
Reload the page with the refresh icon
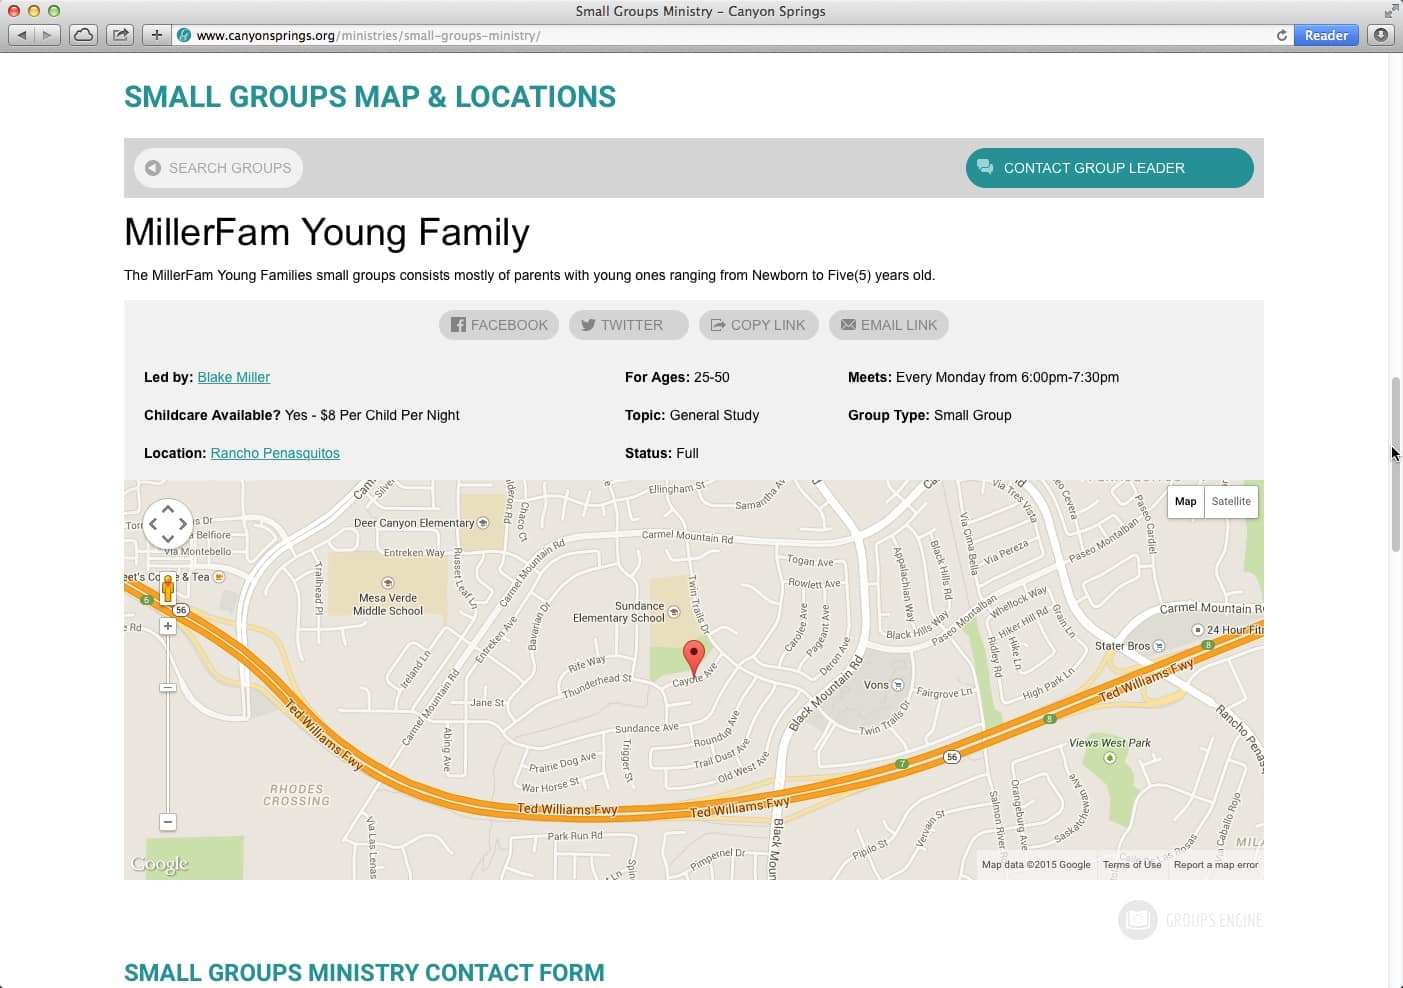click(x=1281, y=35)
